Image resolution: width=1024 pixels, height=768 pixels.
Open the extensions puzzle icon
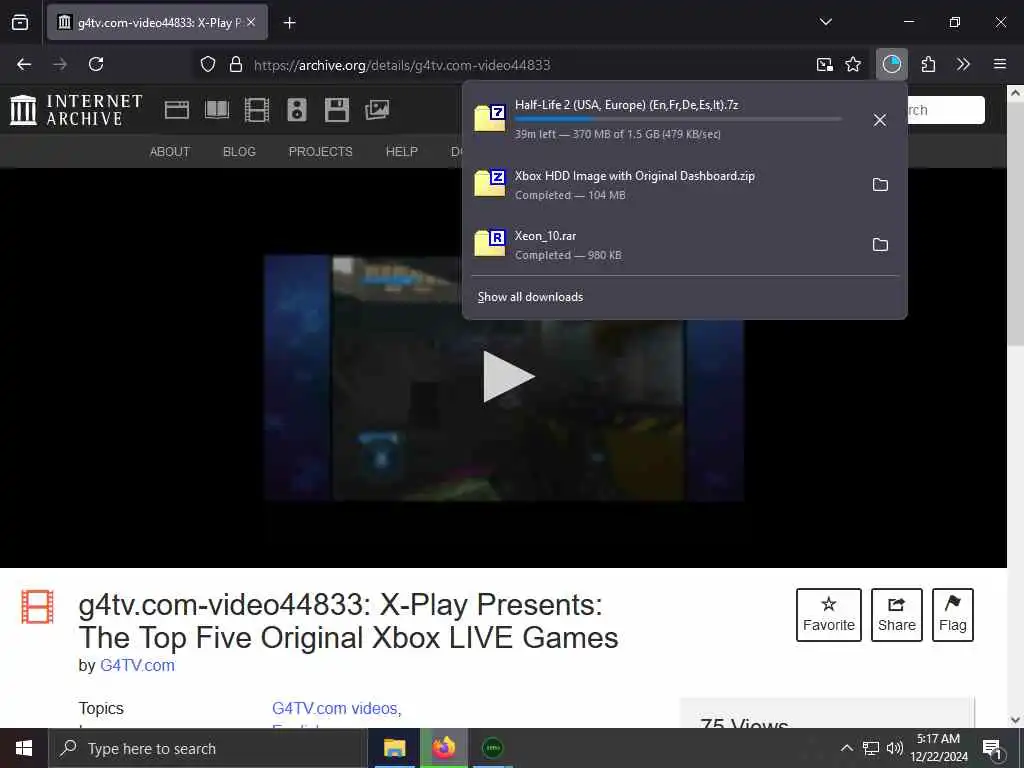point(928,64)
